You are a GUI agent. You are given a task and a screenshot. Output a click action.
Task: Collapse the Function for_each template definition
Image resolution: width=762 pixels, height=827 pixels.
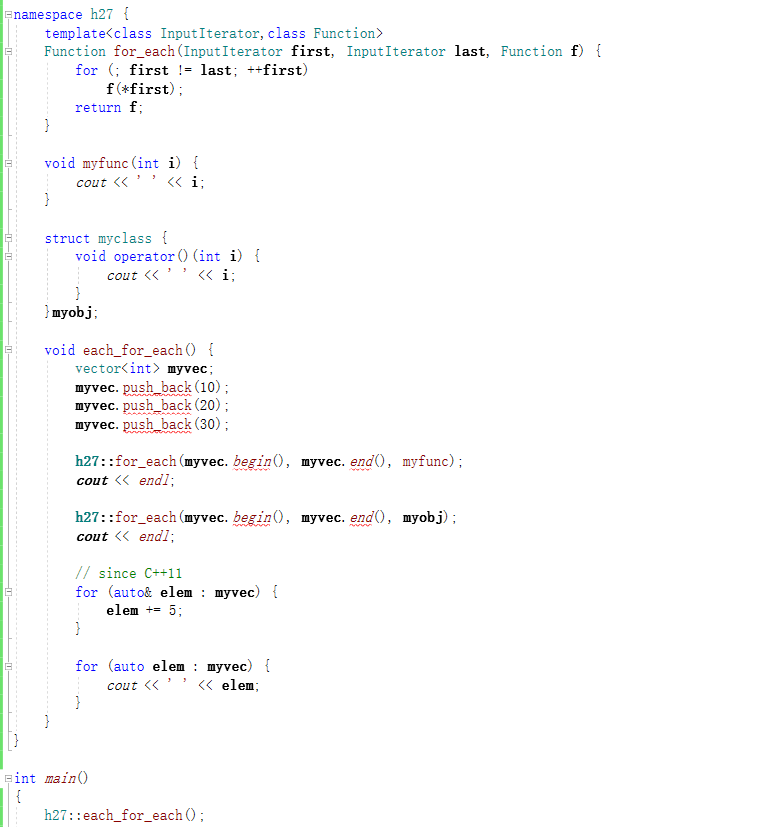(8, 52)
